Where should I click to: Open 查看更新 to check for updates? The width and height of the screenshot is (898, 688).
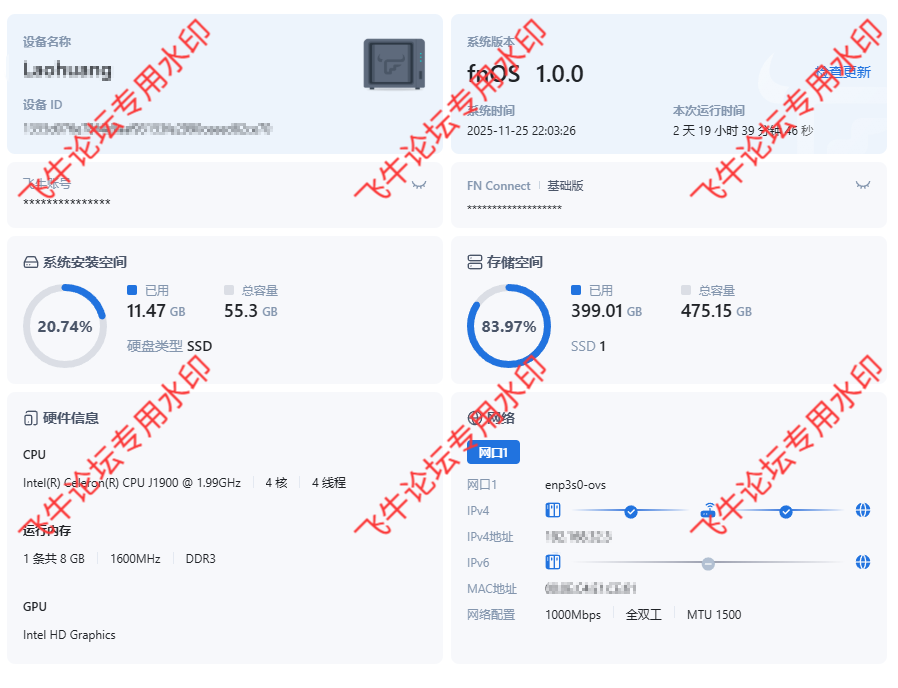click(x=843, y=73)
